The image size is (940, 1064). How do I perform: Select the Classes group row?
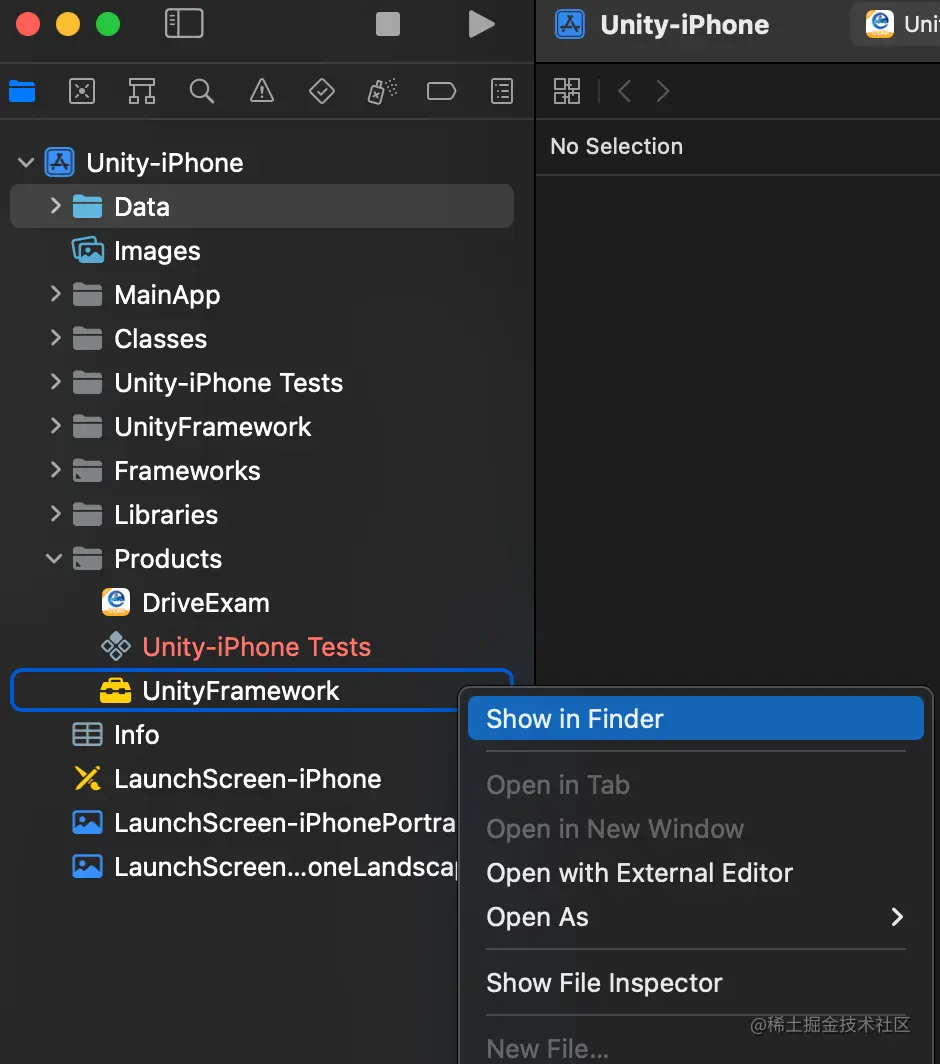262,339
